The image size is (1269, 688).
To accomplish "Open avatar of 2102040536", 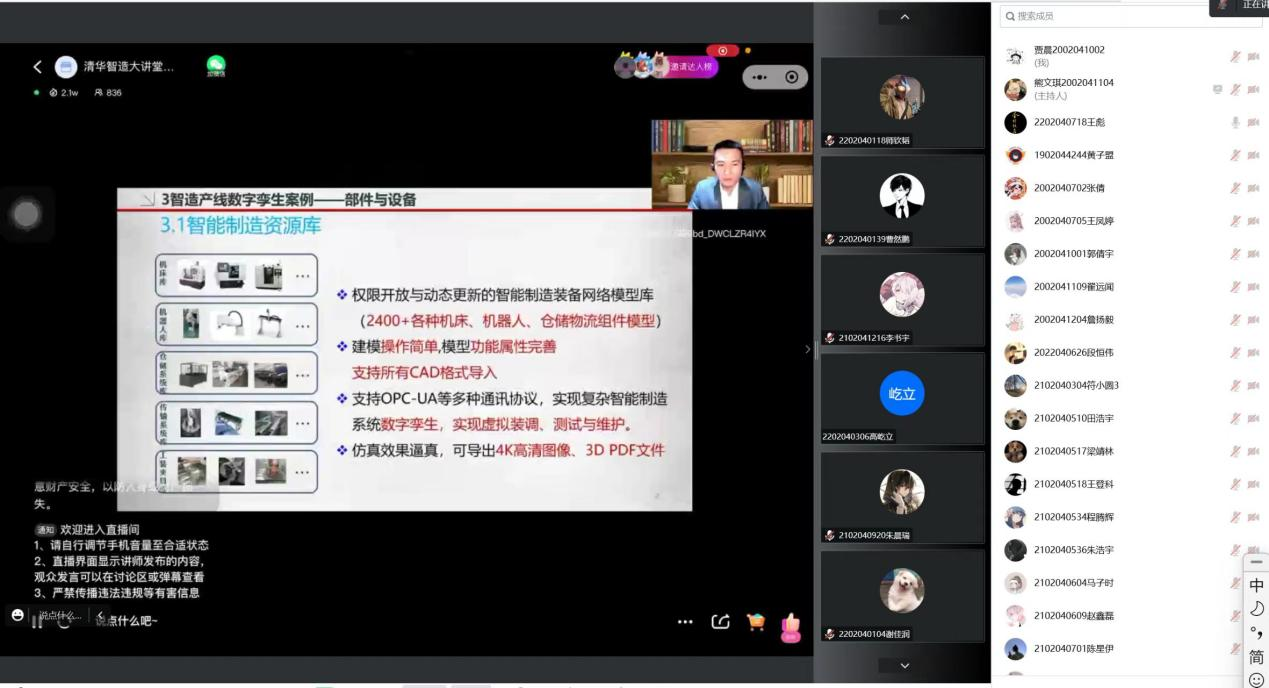I will tap(1015, 550).
